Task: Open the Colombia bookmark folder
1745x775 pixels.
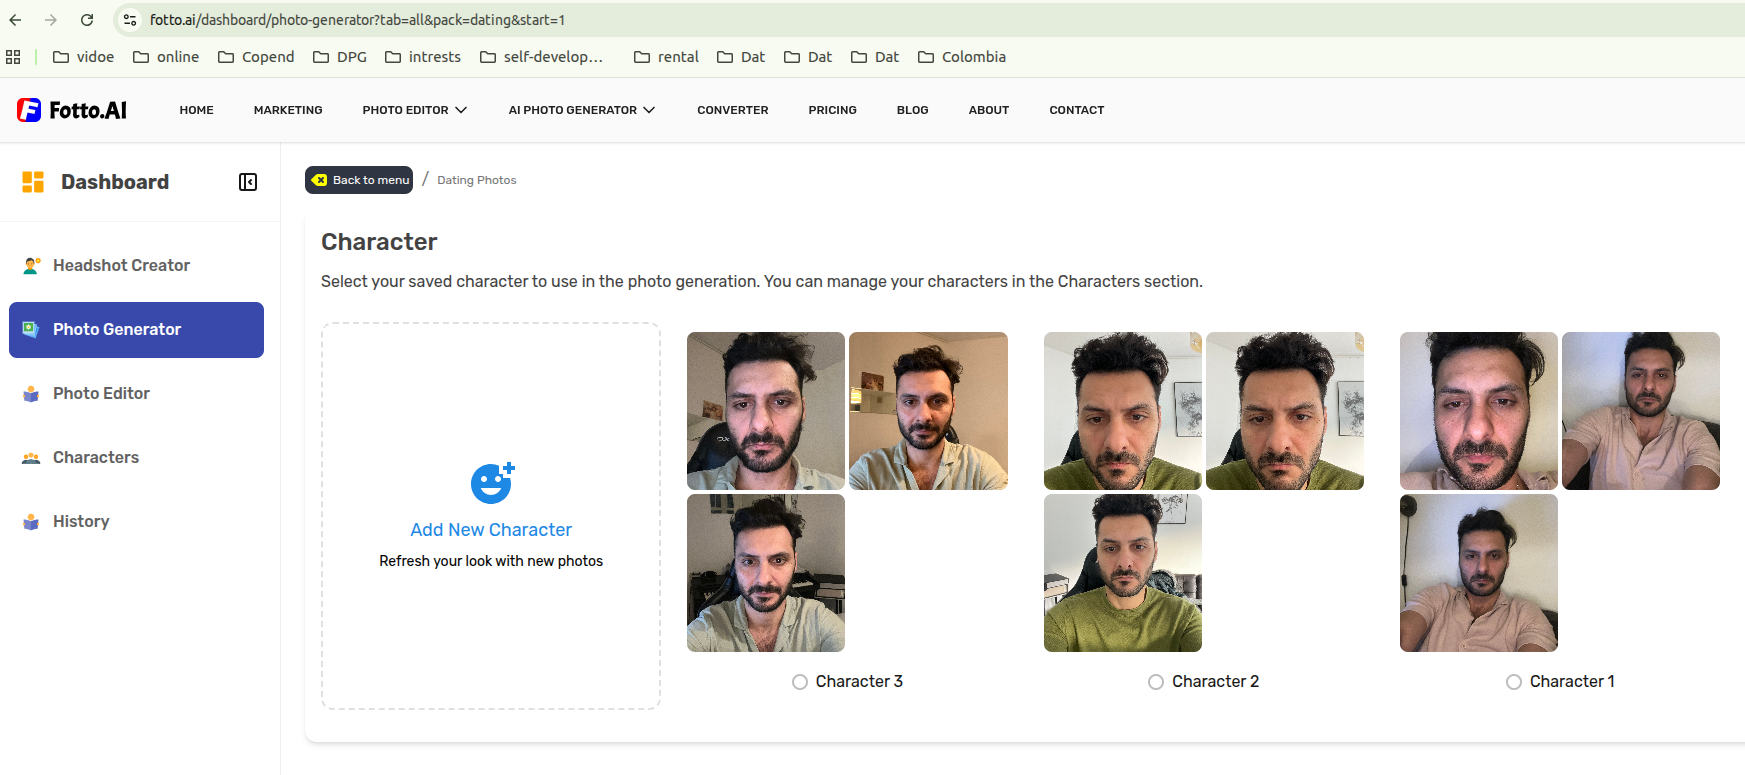Action: [x=962, y=57]
